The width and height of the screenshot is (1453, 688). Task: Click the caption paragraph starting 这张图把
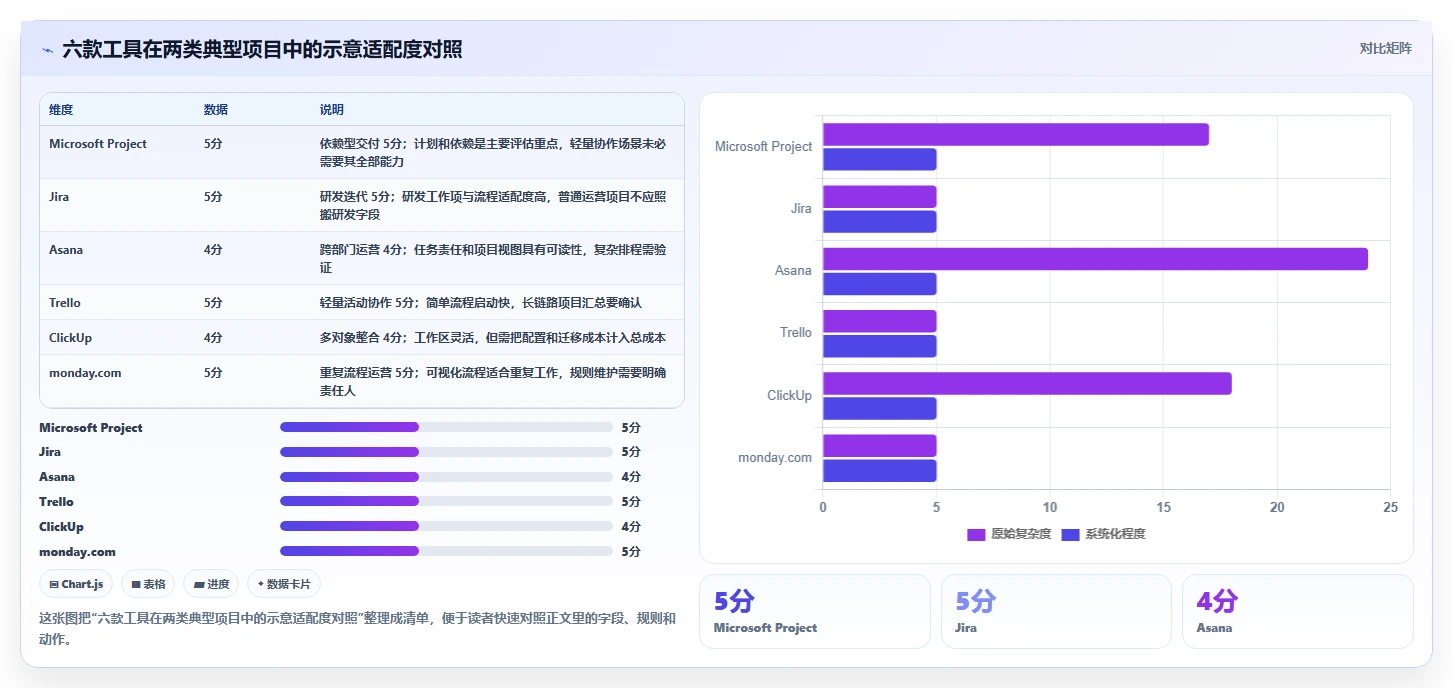[357, 628]
